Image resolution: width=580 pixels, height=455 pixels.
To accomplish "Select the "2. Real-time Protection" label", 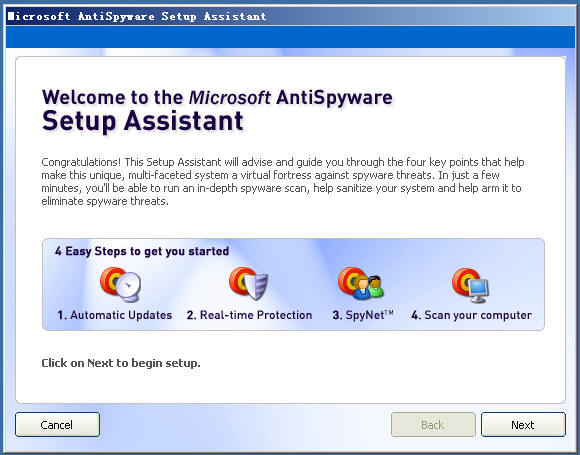I will pos(249,315).
